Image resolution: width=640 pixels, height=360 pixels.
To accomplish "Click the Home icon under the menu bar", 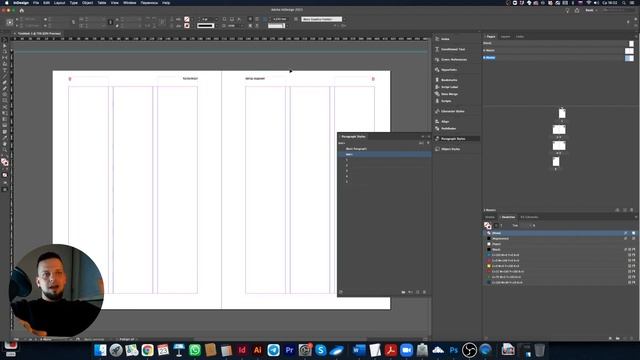I will click(22, 10).
